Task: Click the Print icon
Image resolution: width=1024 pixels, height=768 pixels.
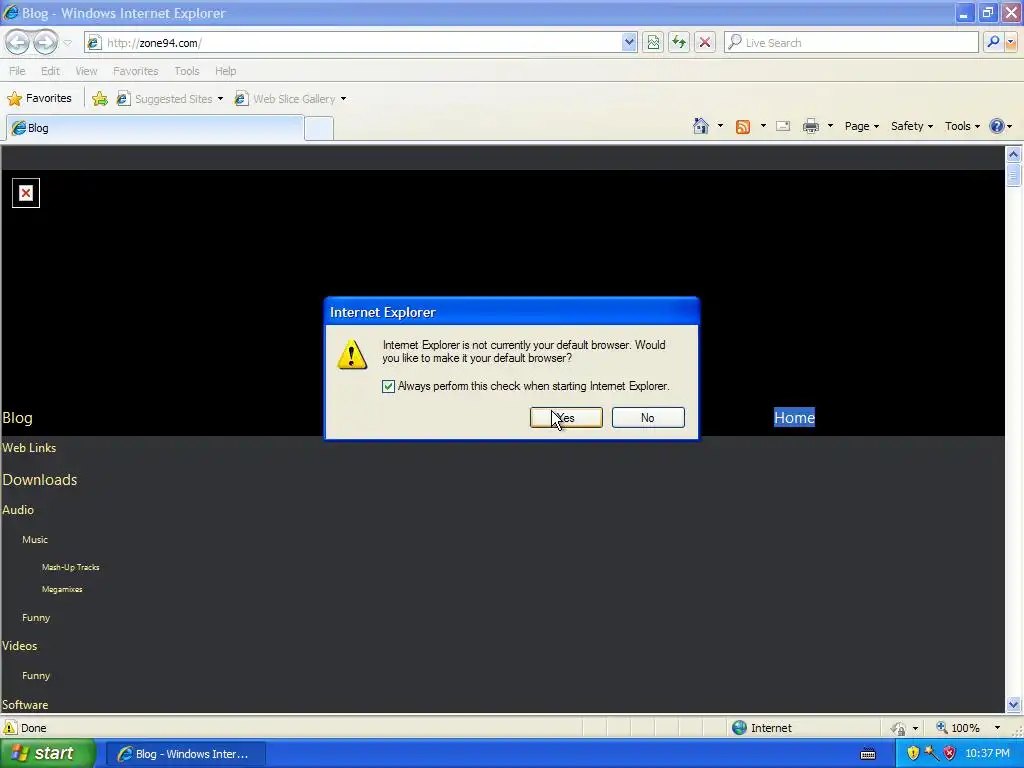Action: coord(810,126)
